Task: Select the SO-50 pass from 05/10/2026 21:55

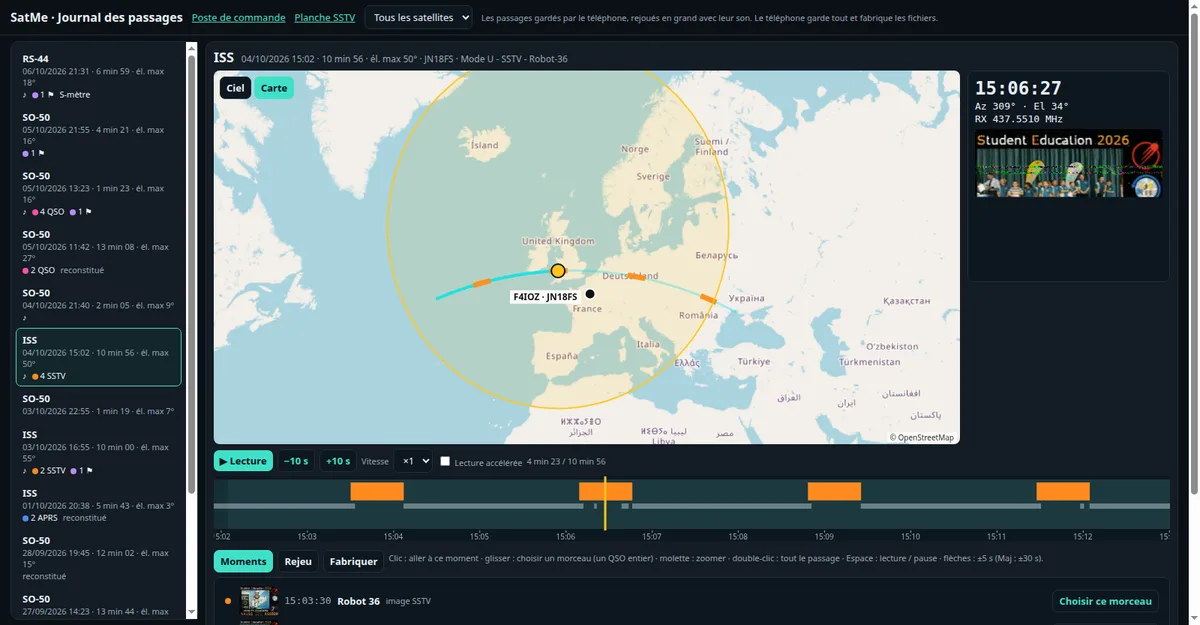Action: coord(99,134)
